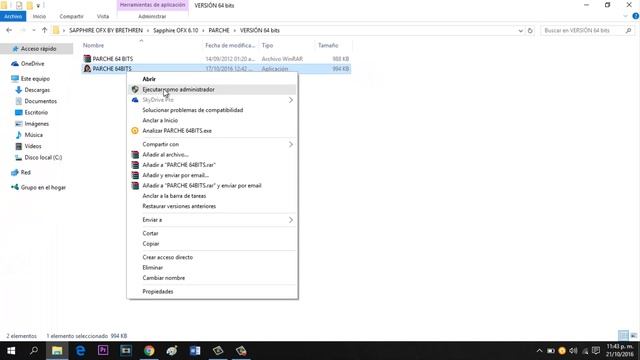Click PARCHE in the breadcrumb path

pyautogui.click(x=219, y=31)
